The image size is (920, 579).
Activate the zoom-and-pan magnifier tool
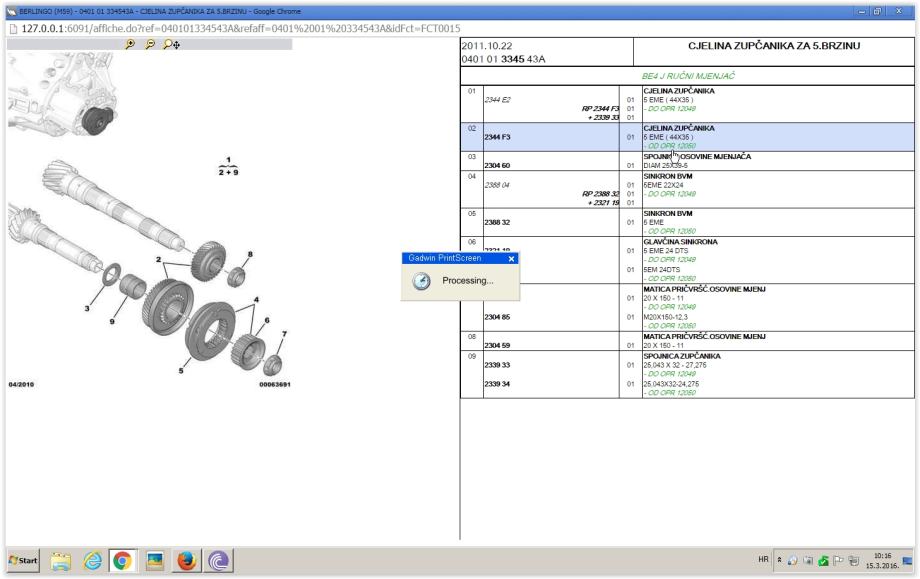(171, 44)
